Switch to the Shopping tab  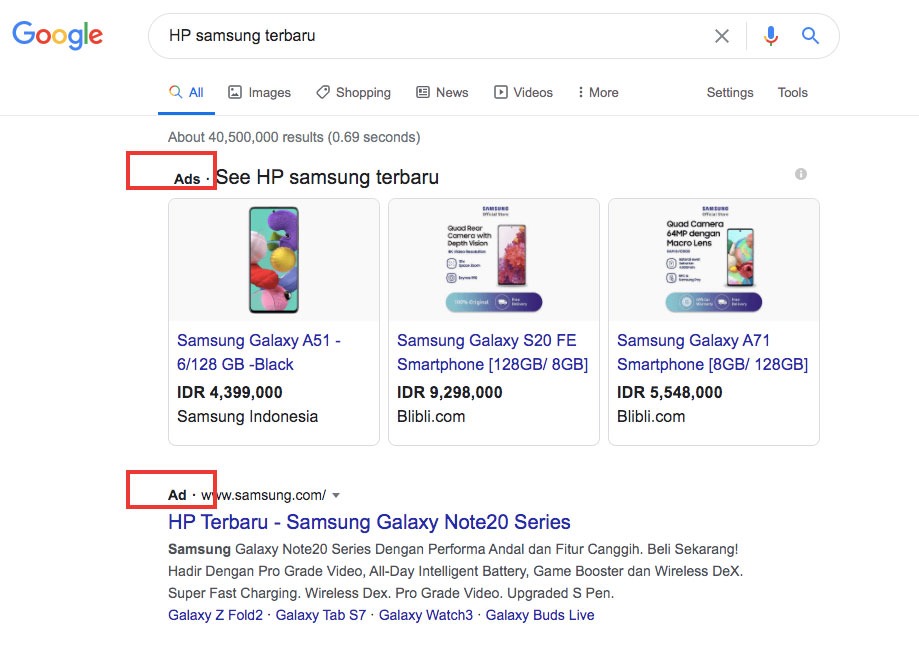pos(353,93)
